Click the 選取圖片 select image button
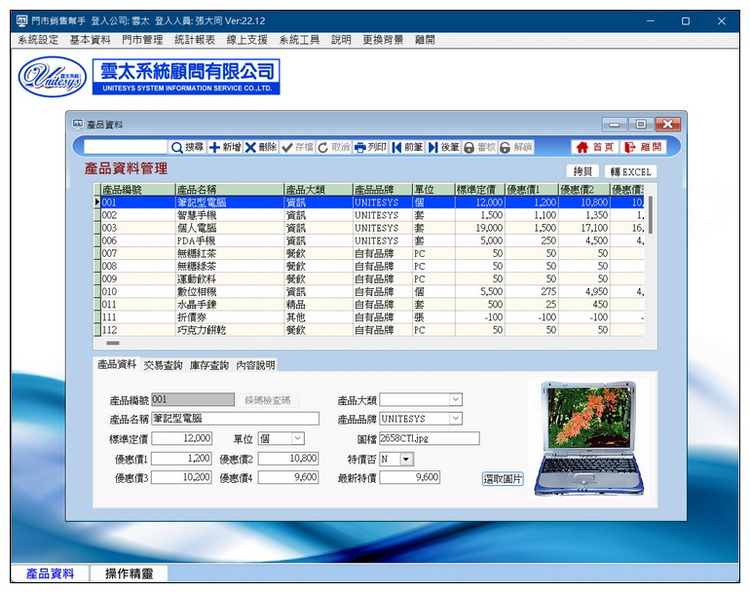The width and height of the screenshot is (750, 593). point(502,478)
